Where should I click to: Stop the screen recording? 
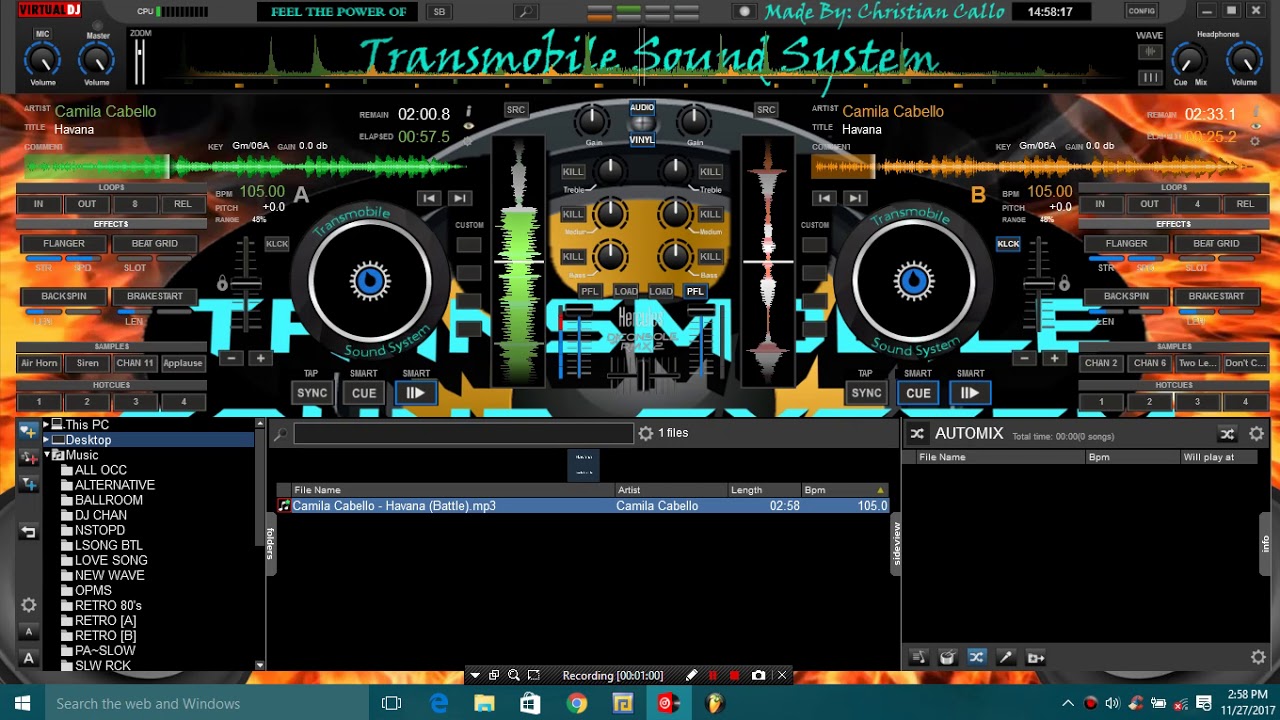point(735,676)
